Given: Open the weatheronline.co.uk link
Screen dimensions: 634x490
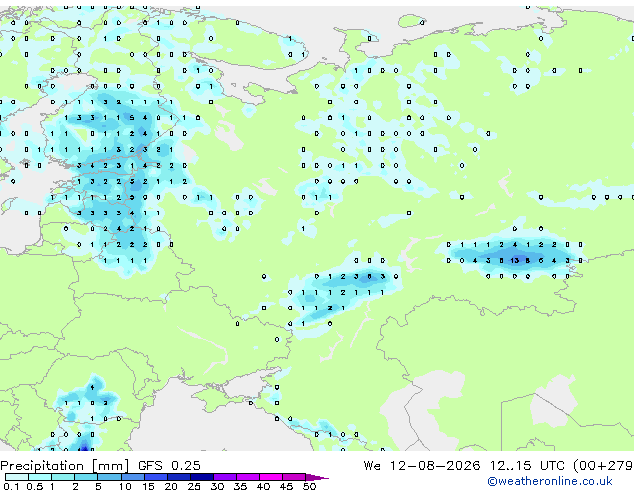Looking at the screenshot, I should tap(549, 481).
